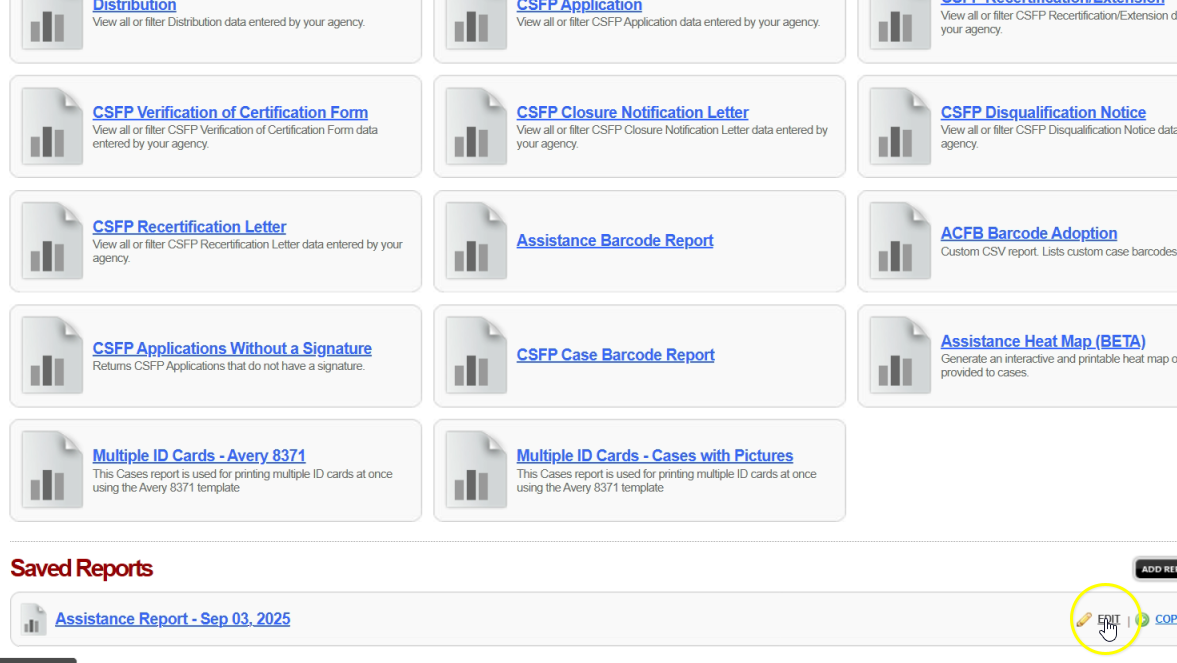Click the CSFP Case Barcode Report icon
This screenshot has height=663, width=1177.
(x=476, y=355)
